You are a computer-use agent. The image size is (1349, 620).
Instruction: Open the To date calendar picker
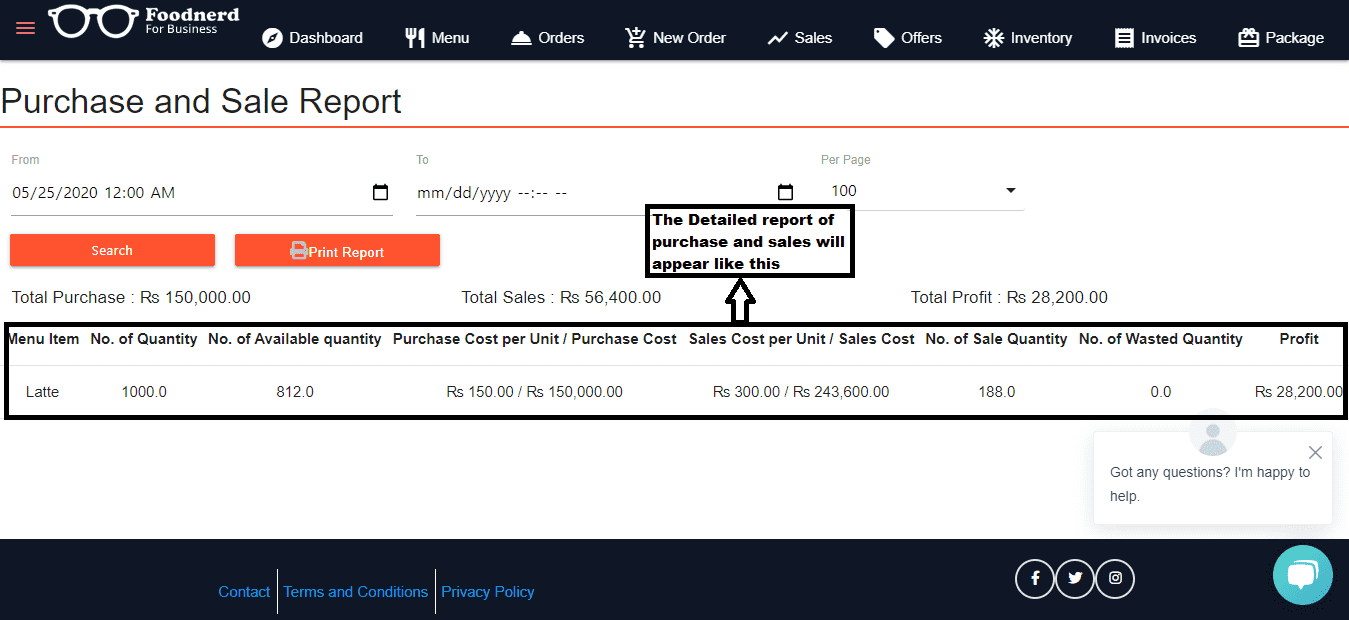785,192
